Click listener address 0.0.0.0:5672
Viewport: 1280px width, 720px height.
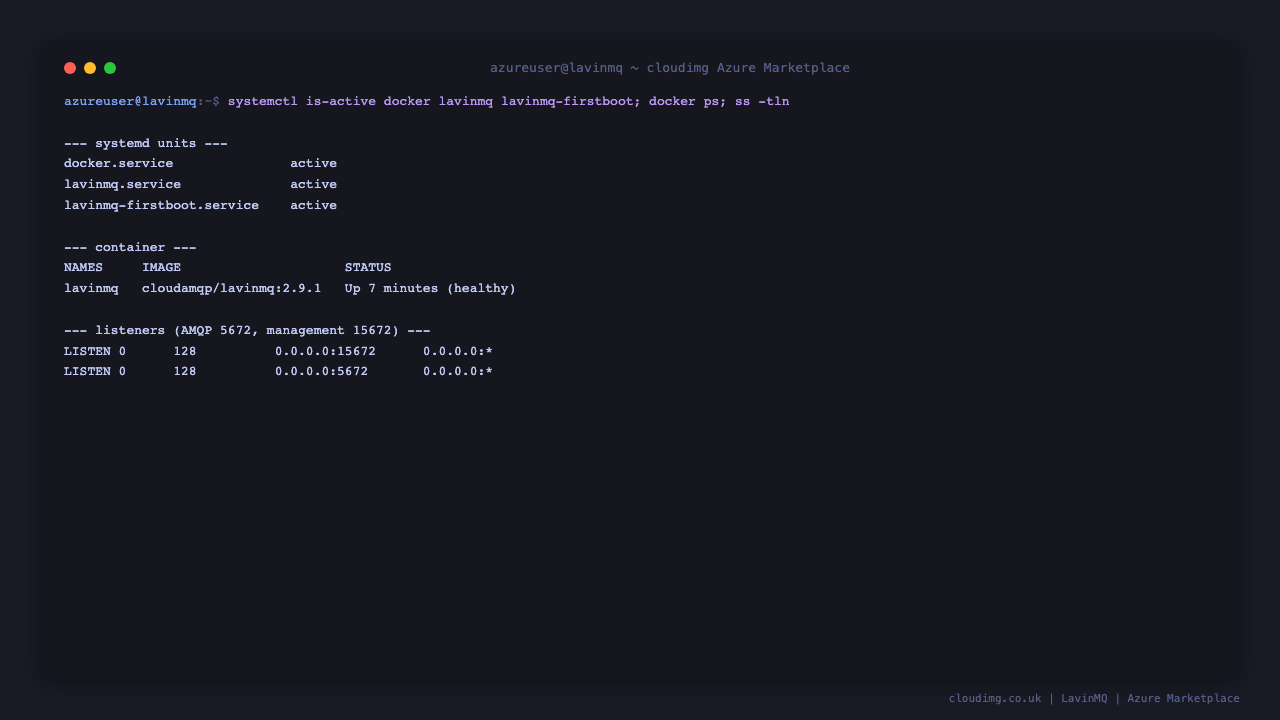point(322,372)
